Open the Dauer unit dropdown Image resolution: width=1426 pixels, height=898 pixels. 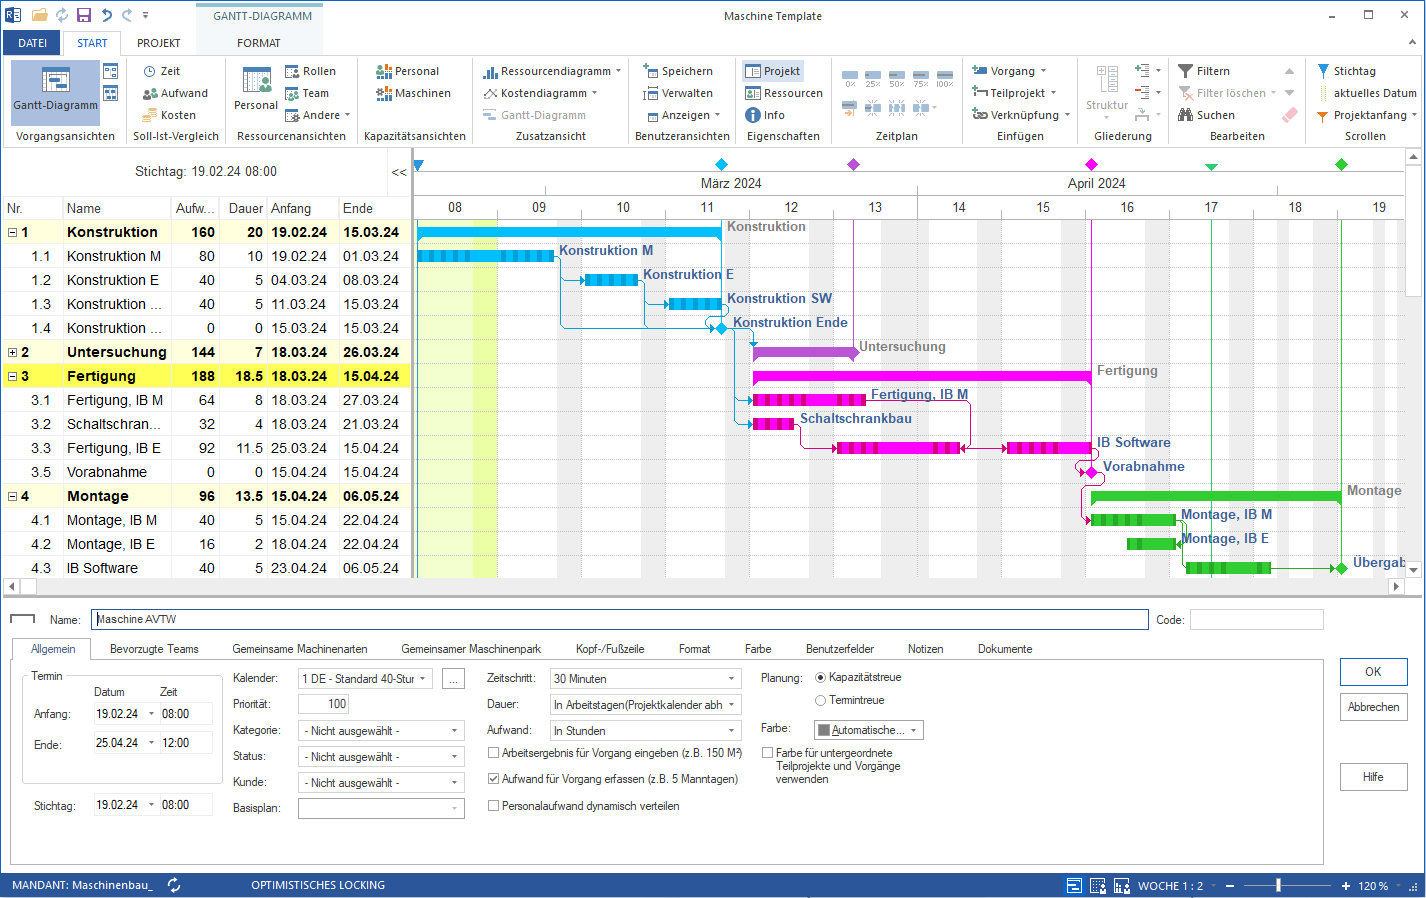732,705
